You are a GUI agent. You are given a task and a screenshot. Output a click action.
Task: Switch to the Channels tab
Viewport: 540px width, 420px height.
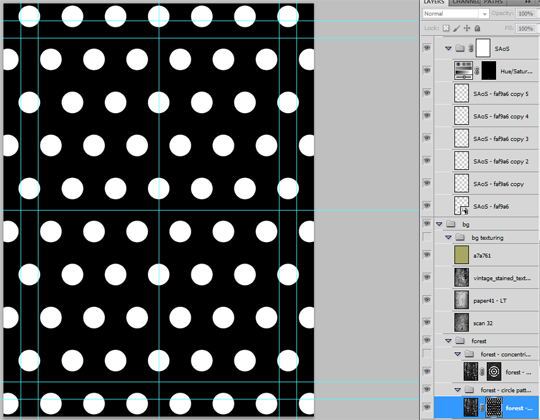[466, 2]
